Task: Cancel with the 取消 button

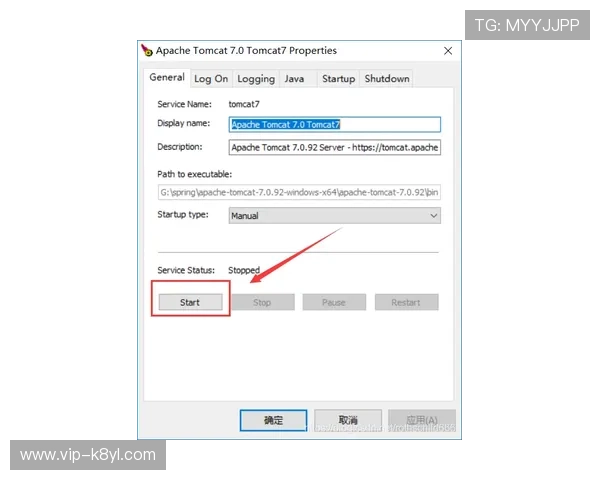Action: (x=347, y=420)
